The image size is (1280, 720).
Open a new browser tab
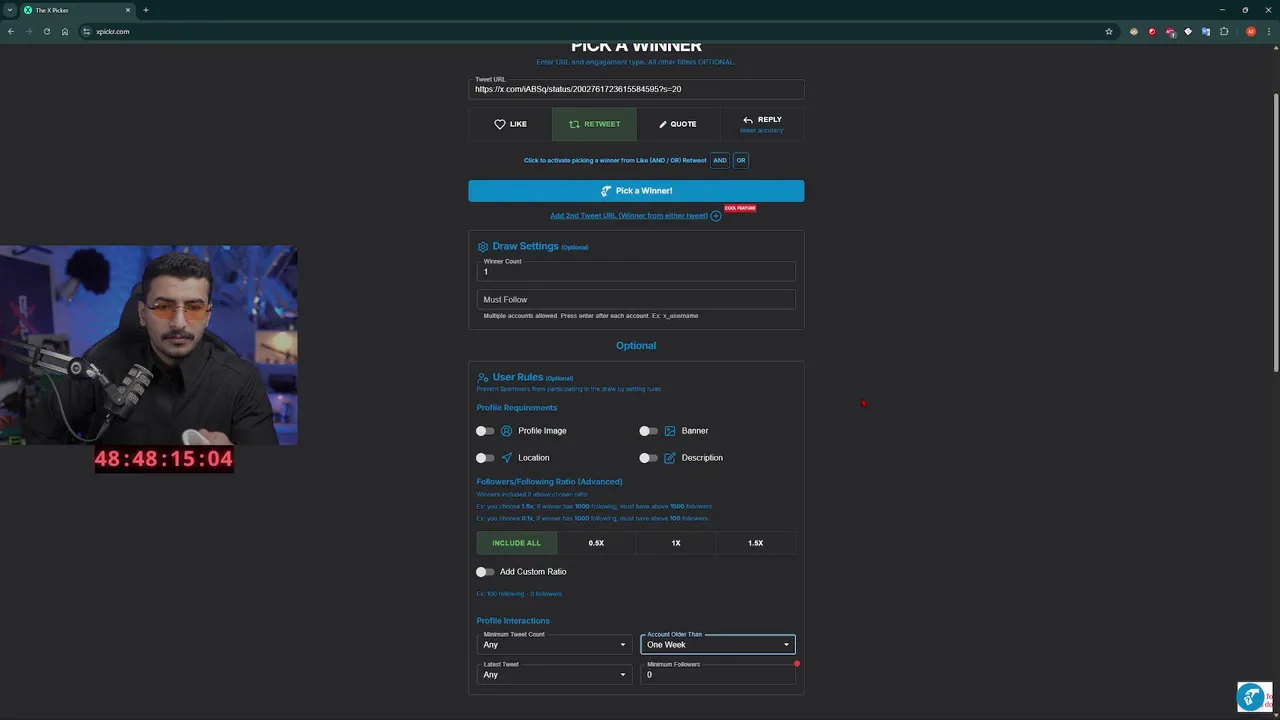click(146, 10)
